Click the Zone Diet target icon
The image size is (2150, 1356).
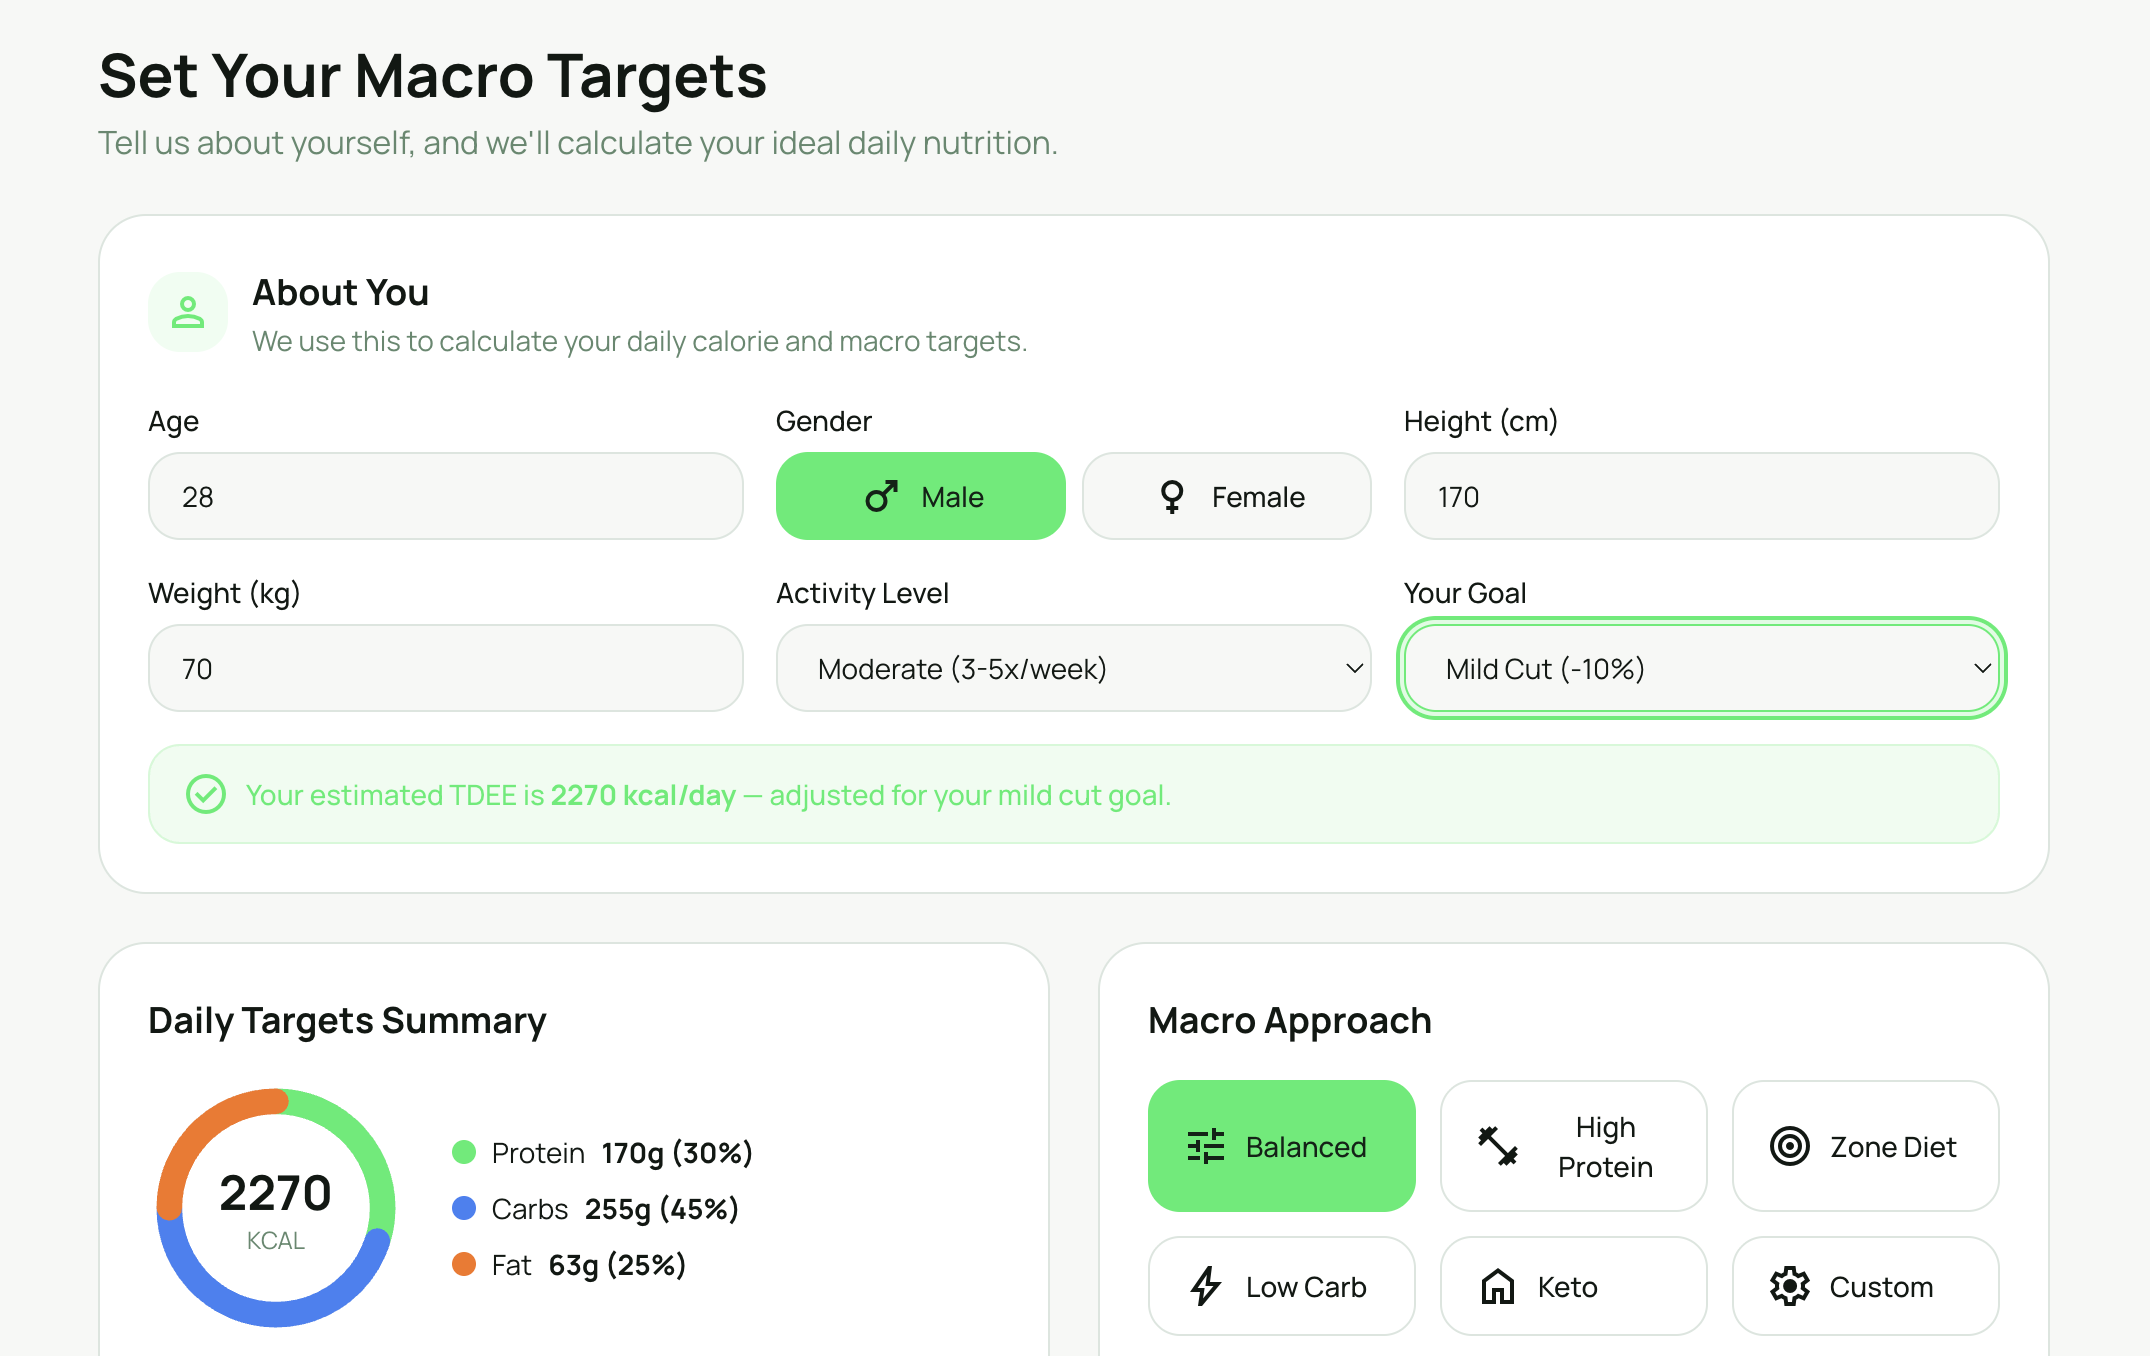tap(1790, 1146)
